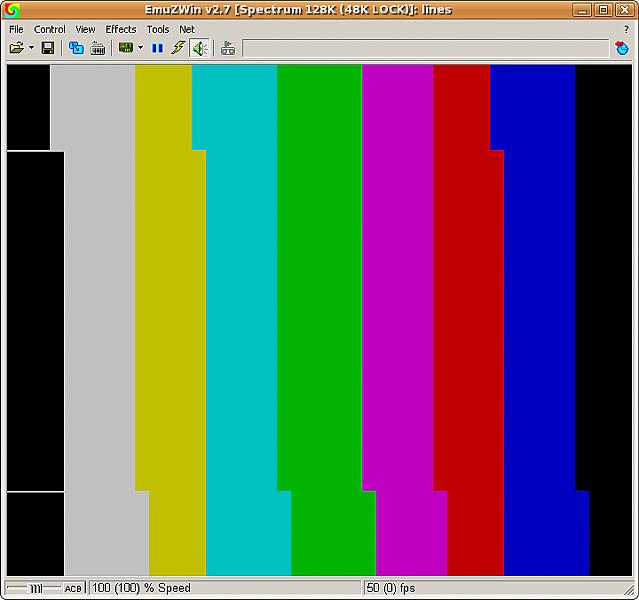This screenshot has width=639, height=600.
Task: Adjust the volume slider in status bar
Action: tap(35, 588)
